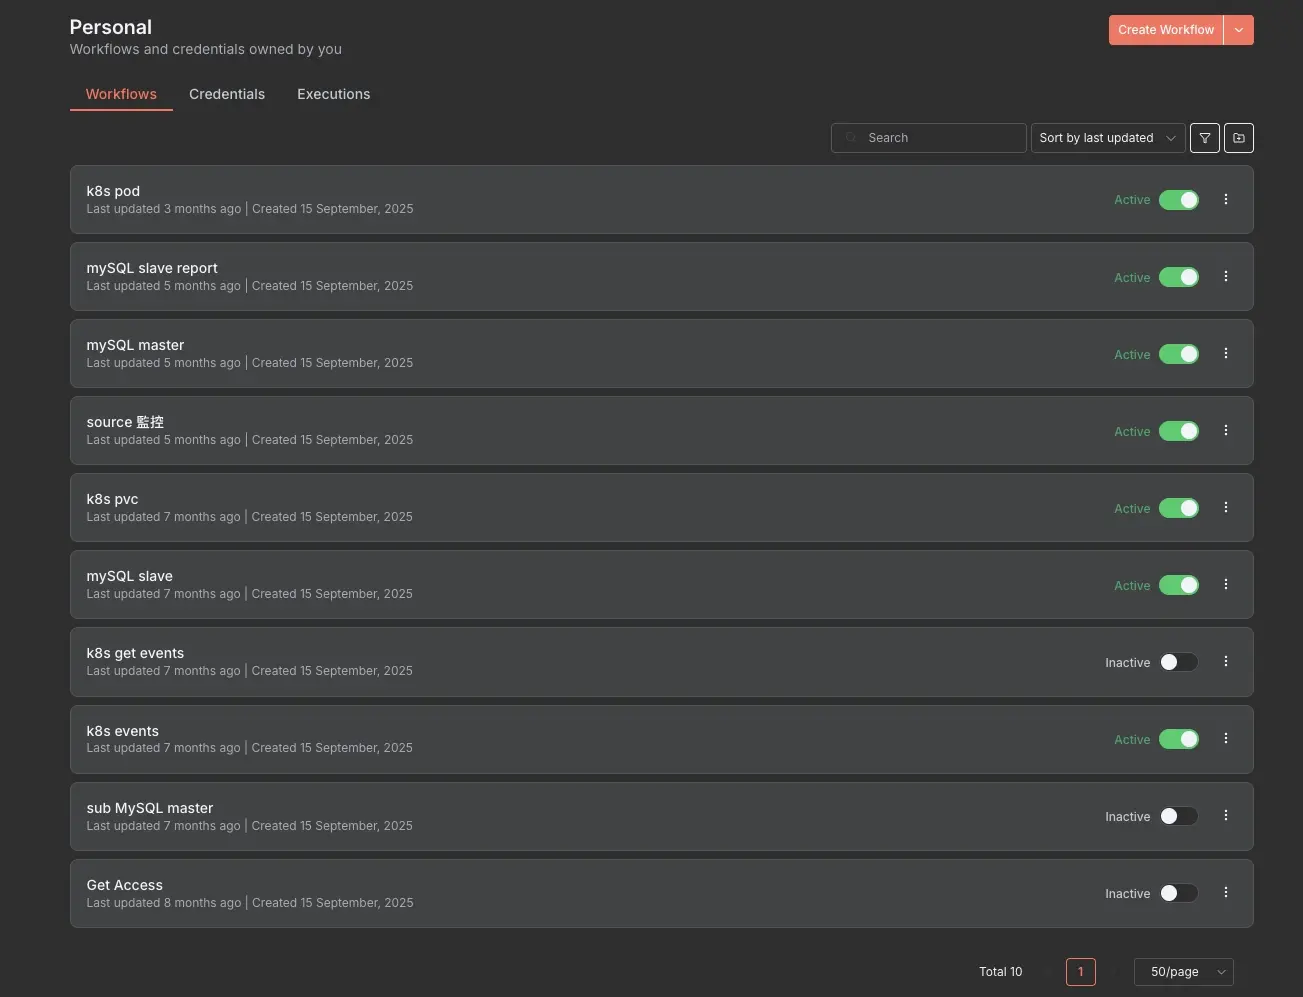Deactivate the k8s pod workflow toggle
The image size is (1303, 997).
[x=1178, y=200]
